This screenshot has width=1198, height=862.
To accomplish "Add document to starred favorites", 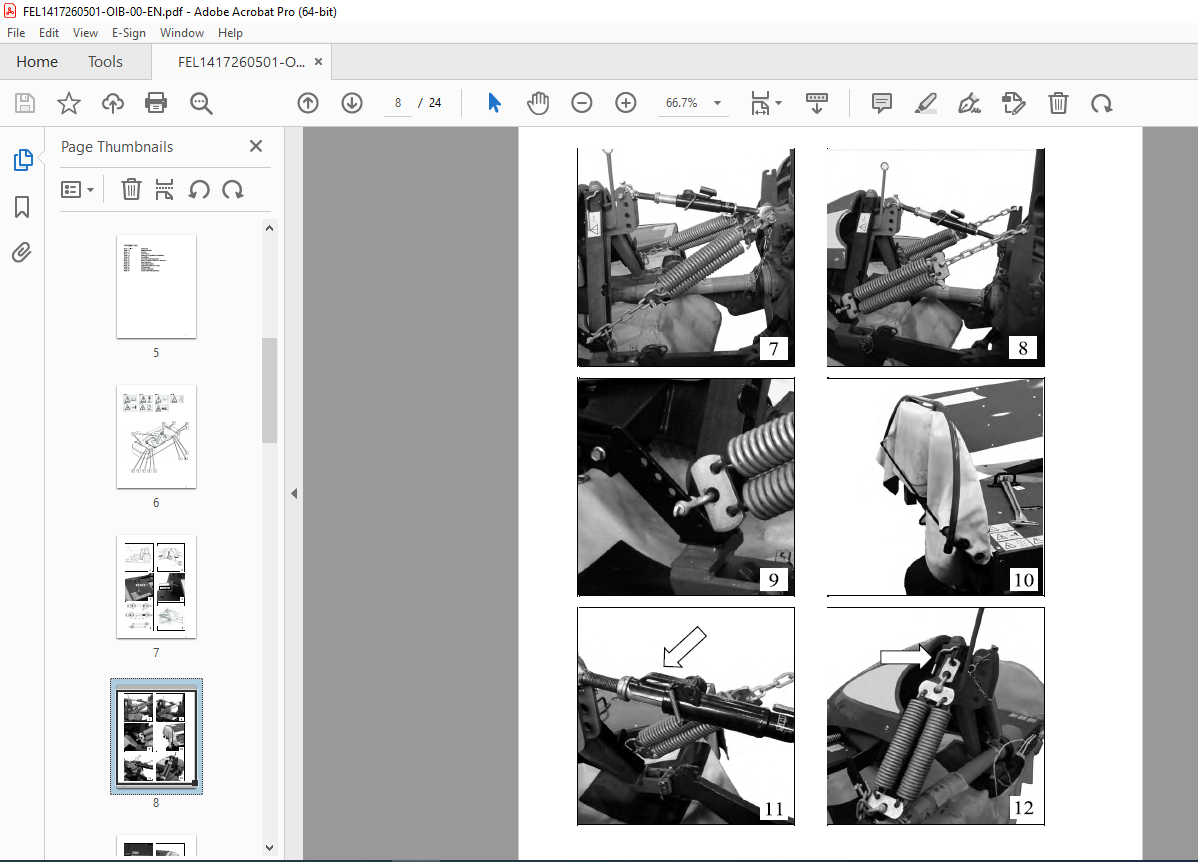I will (69, 103).
